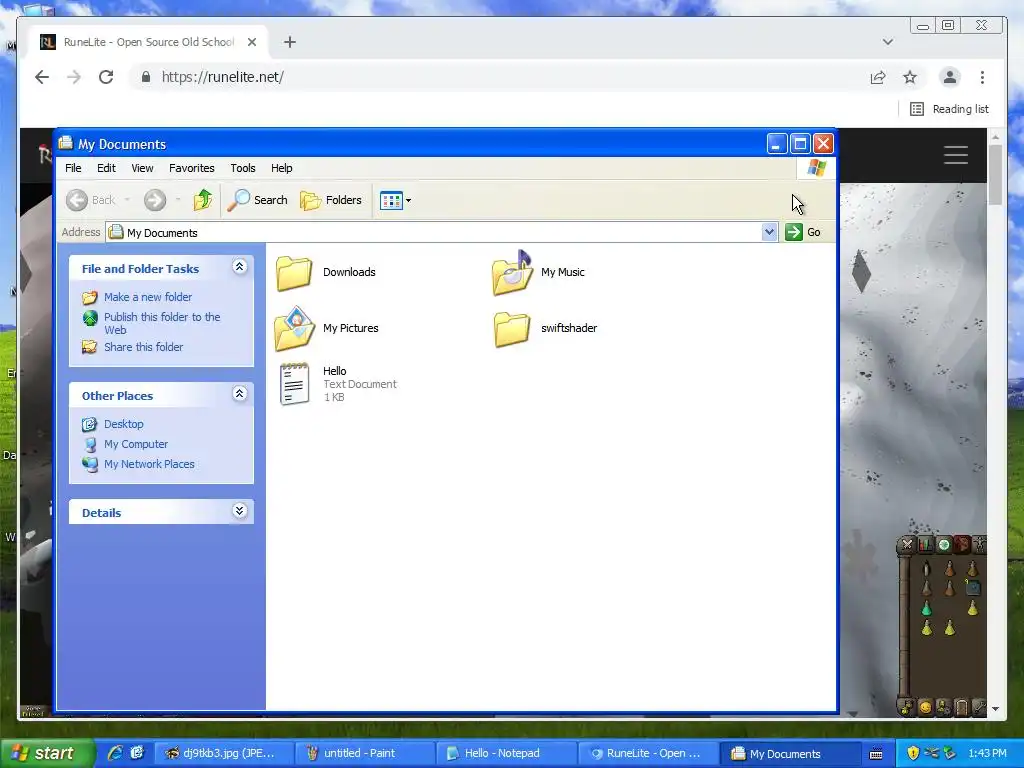Select the My Music folder icon
This screenshot has height=768, width=1024.
click(513, 272)
